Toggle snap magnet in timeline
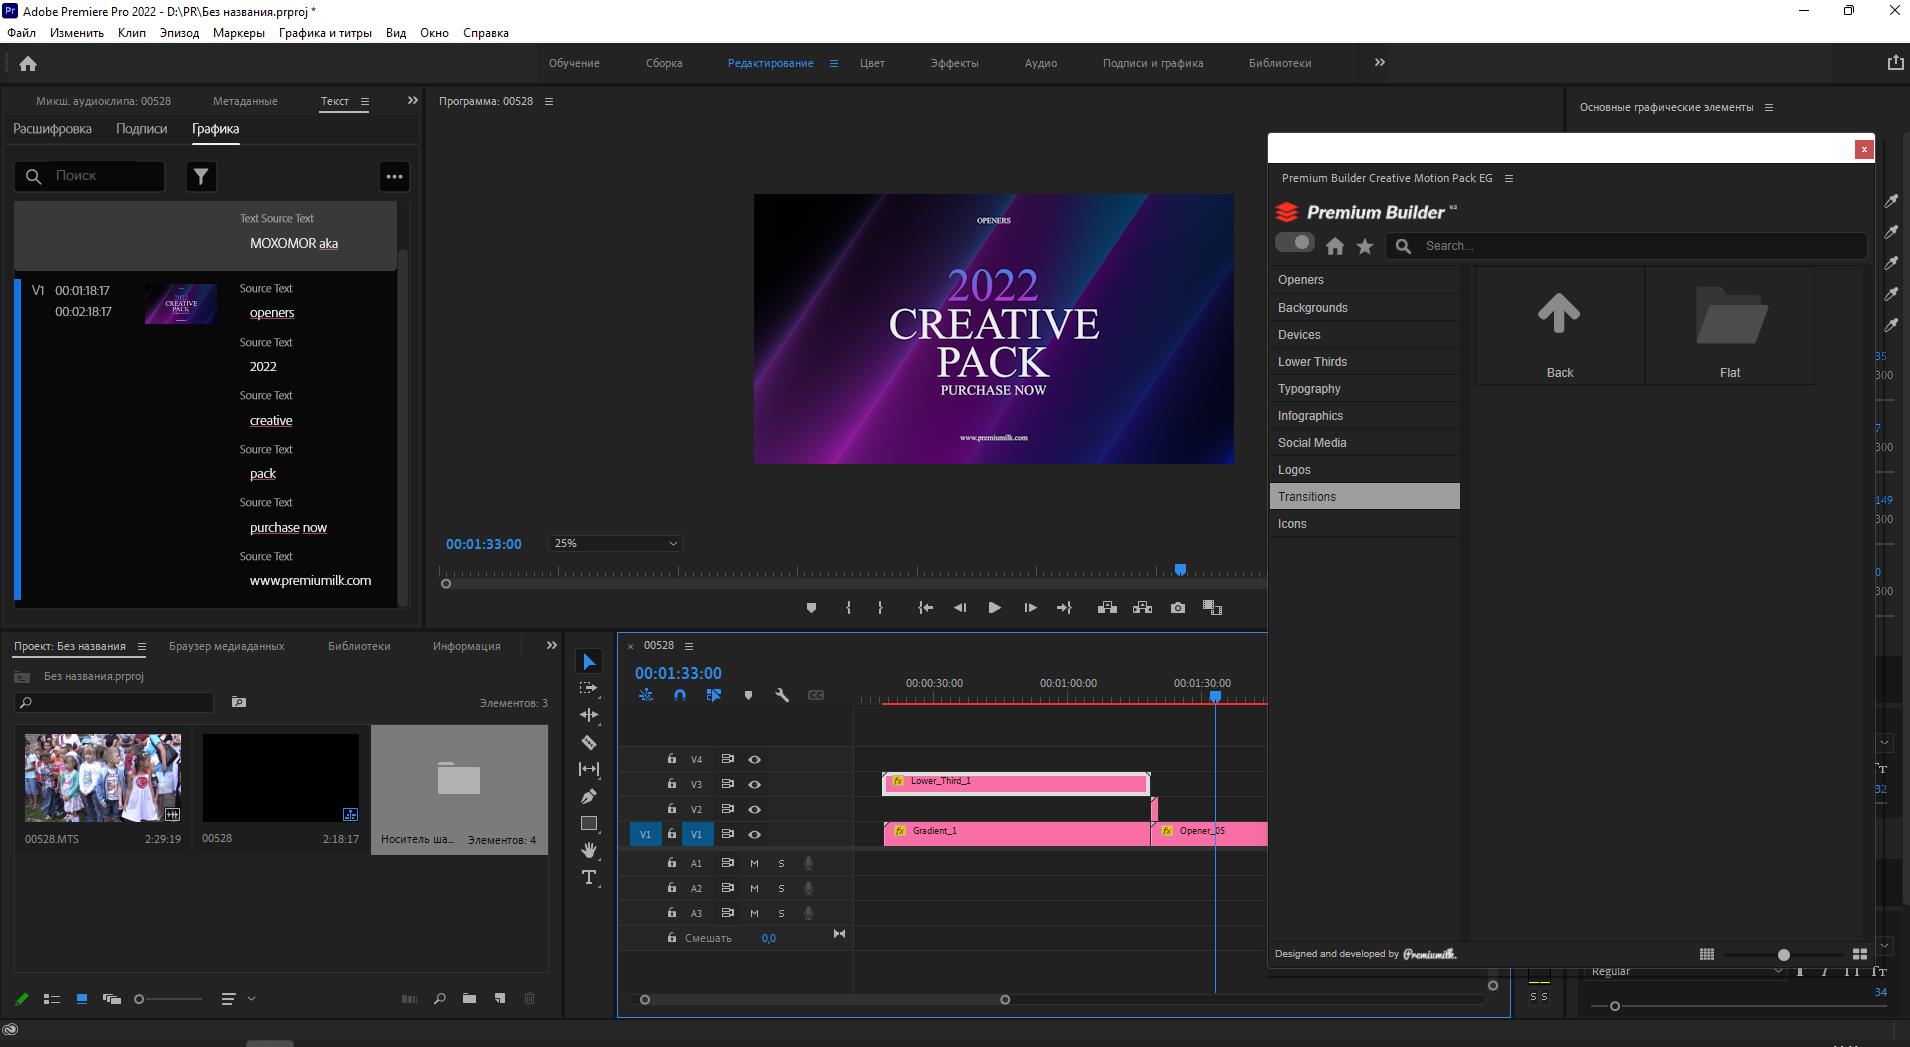Screen dimensions: 1910x1047 (x=680, y=695)
